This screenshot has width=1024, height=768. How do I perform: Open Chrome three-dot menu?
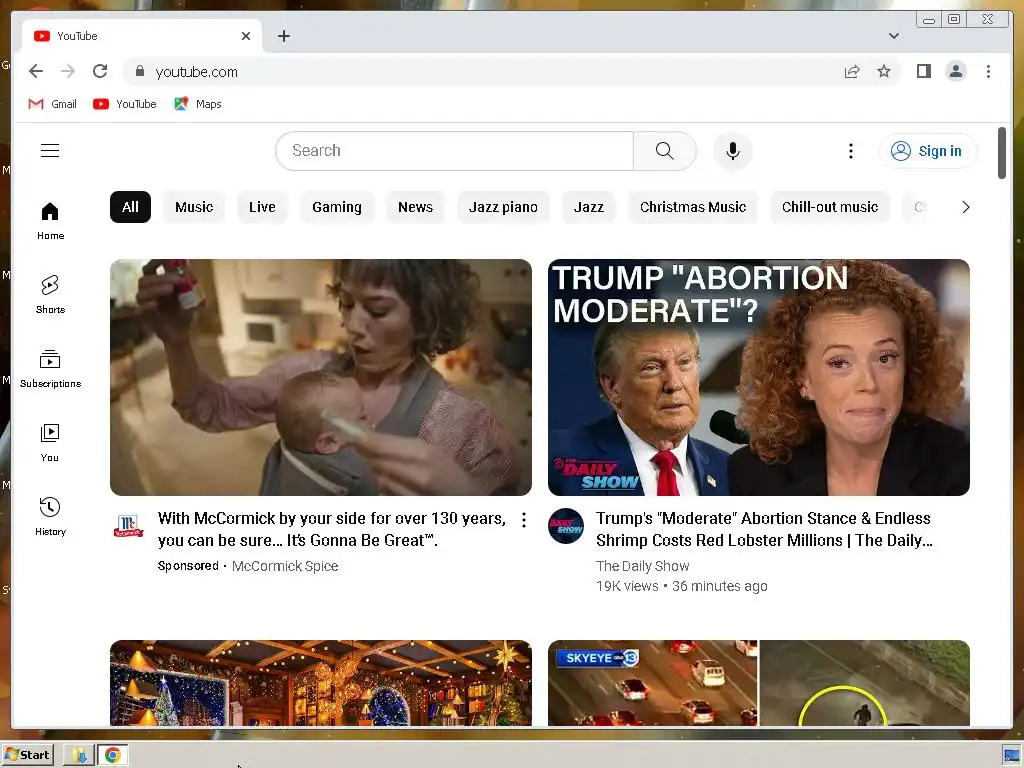click(x=988, y=71)
